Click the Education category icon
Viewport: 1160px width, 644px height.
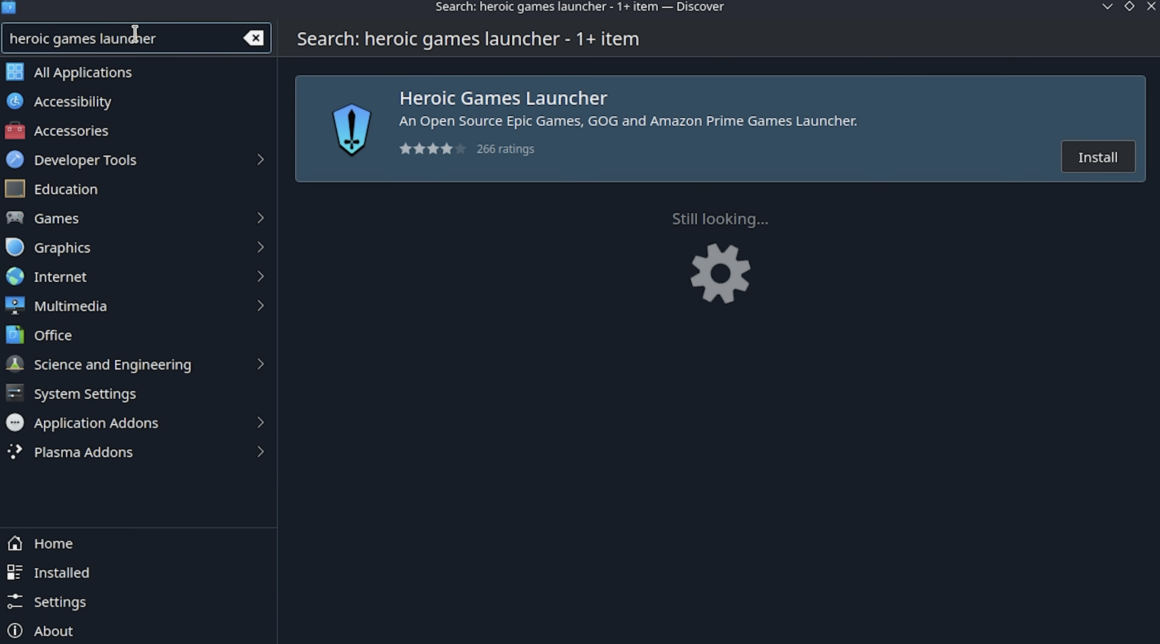15,189
